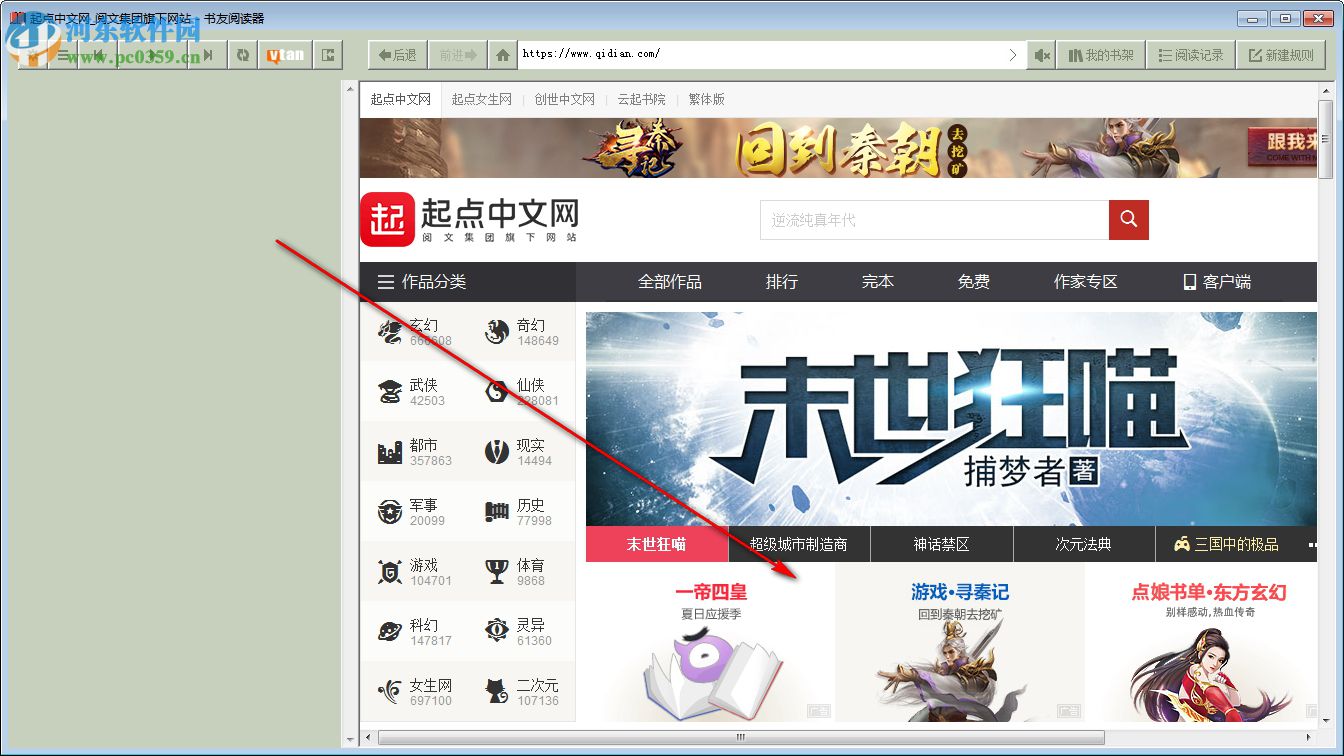Viewport: 1344px width, 756px height.
Task: Open the 排行 rankings menu item
Action: (781, 282)
